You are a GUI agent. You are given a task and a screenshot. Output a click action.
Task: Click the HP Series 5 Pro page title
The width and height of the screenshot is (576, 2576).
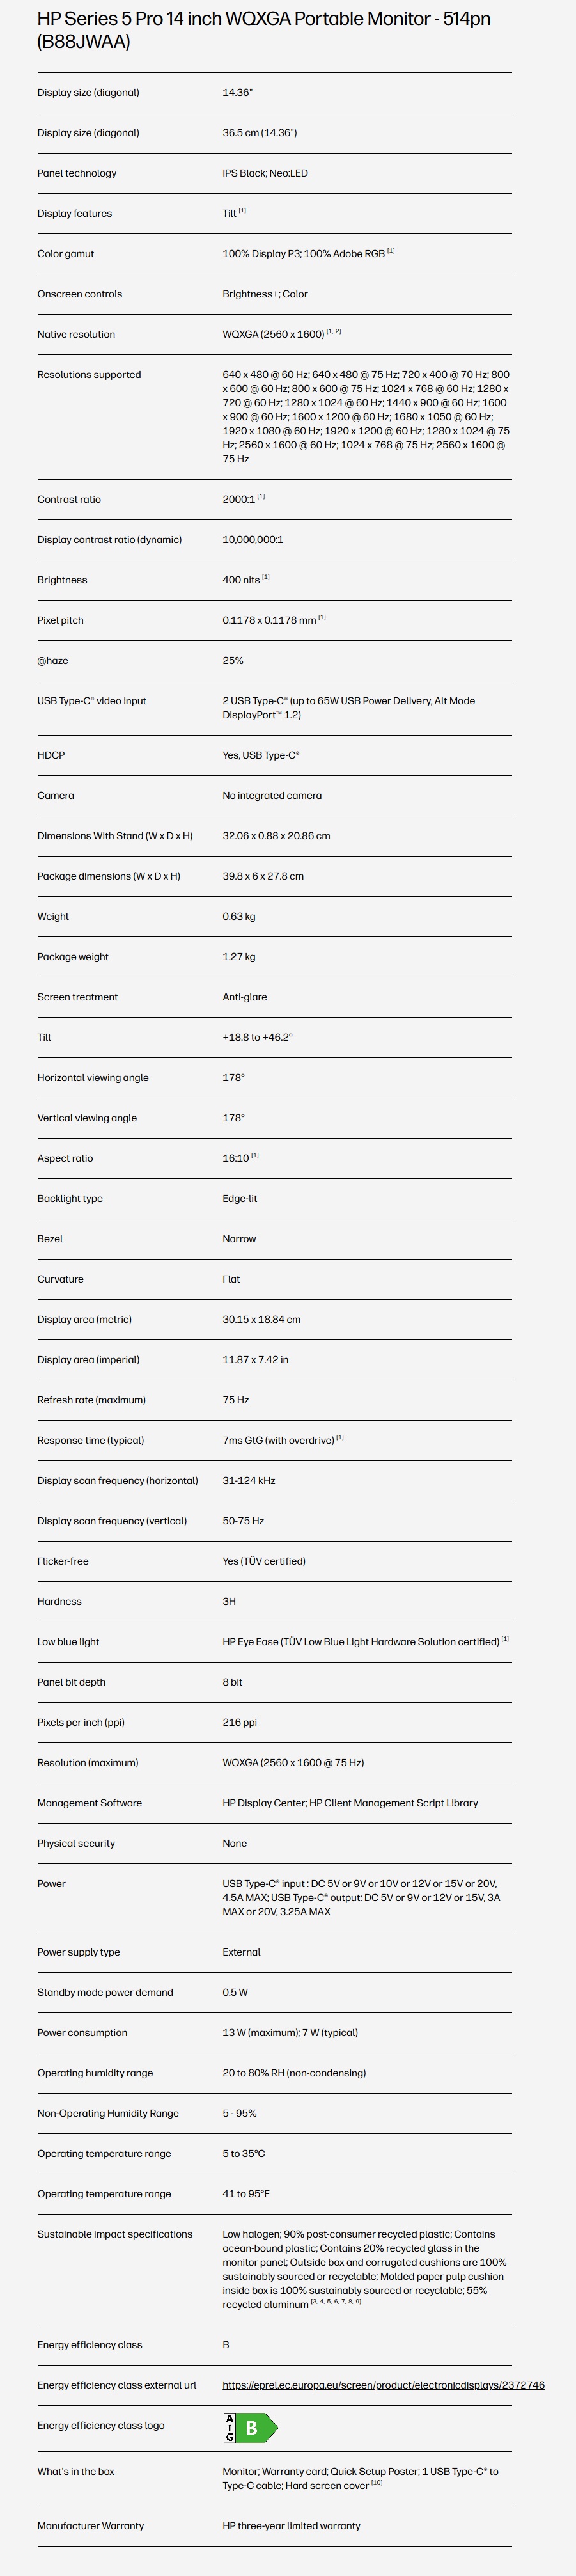click(x=264, y=30)
